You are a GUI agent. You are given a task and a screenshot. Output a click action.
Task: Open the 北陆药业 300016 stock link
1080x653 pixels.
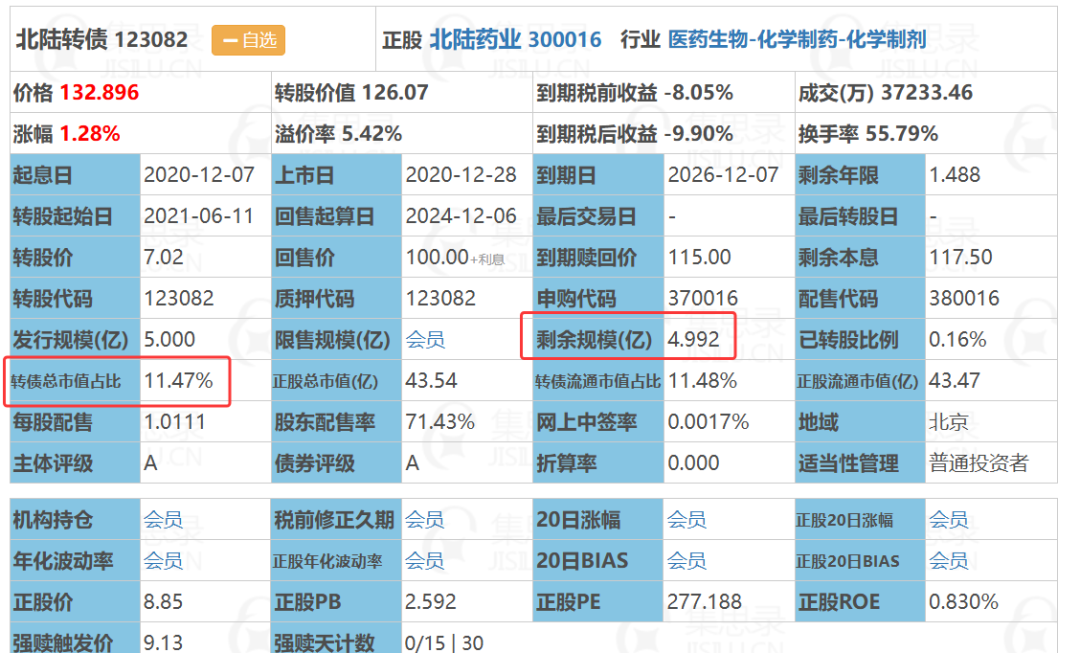515,39
